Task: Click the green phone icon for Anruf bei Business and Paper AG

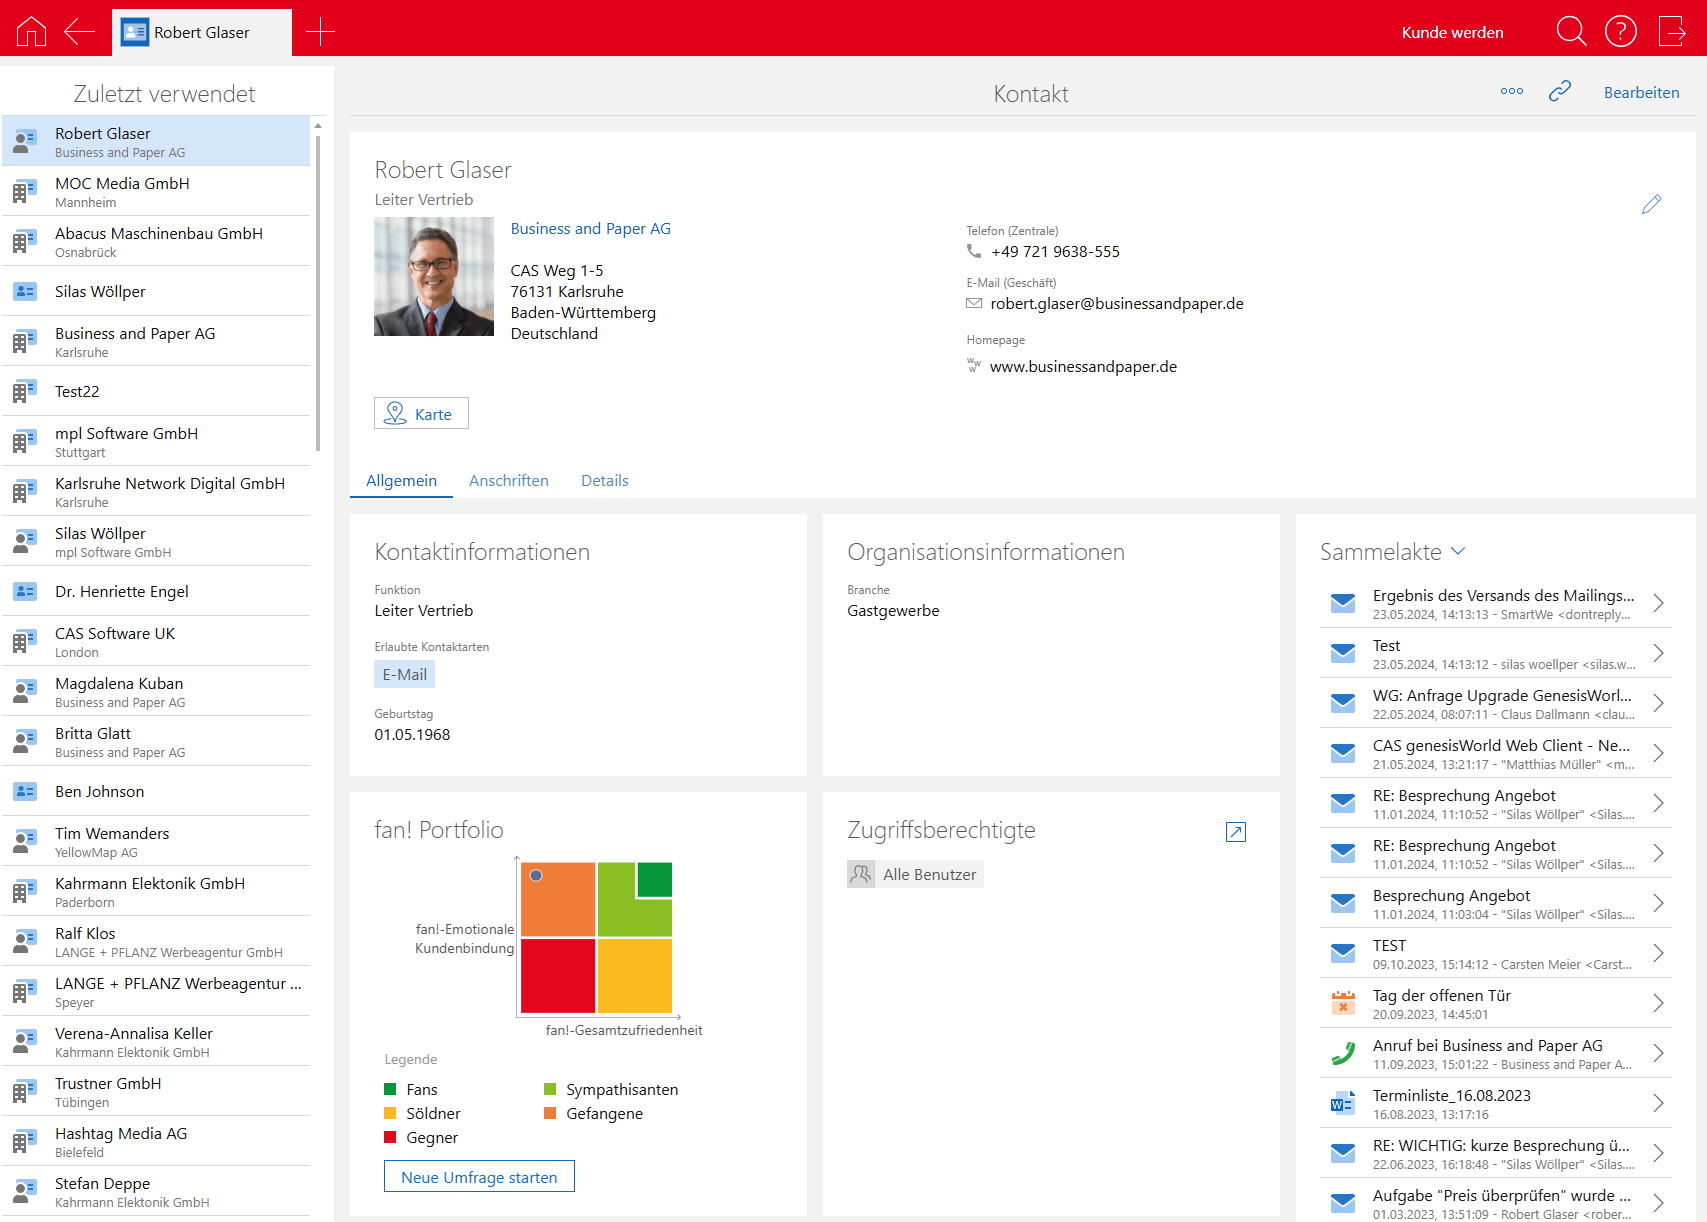Action: 1343,1053
